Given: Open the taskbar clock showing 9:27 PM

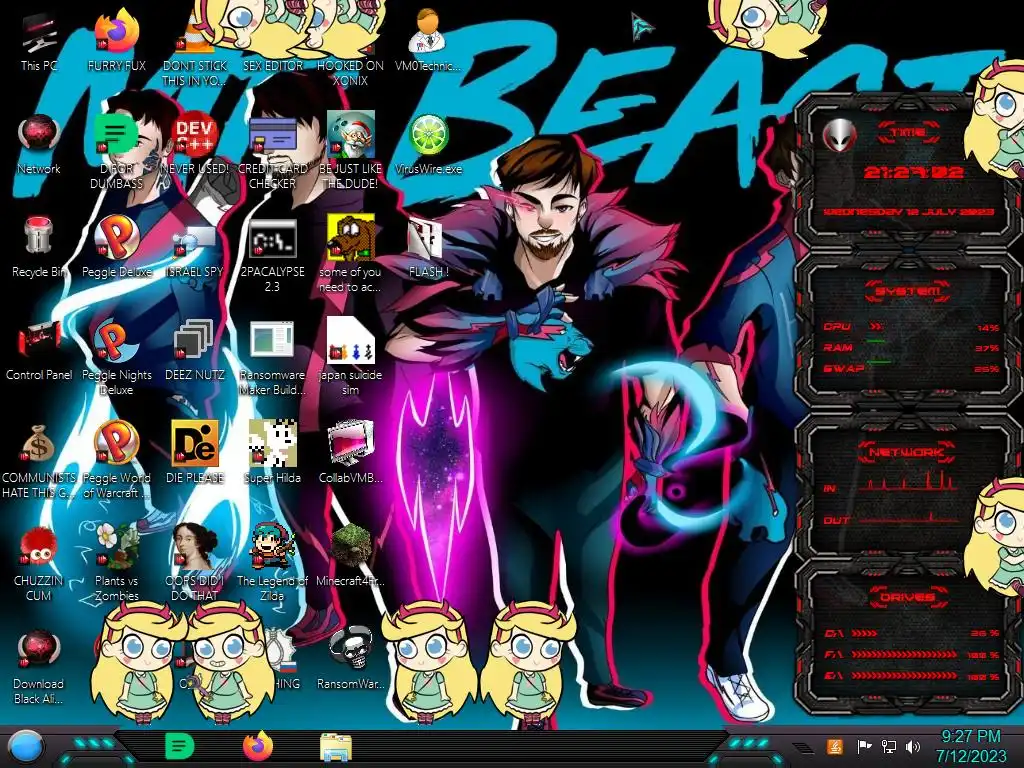Looking at the screenshot, I should point(971,746).
